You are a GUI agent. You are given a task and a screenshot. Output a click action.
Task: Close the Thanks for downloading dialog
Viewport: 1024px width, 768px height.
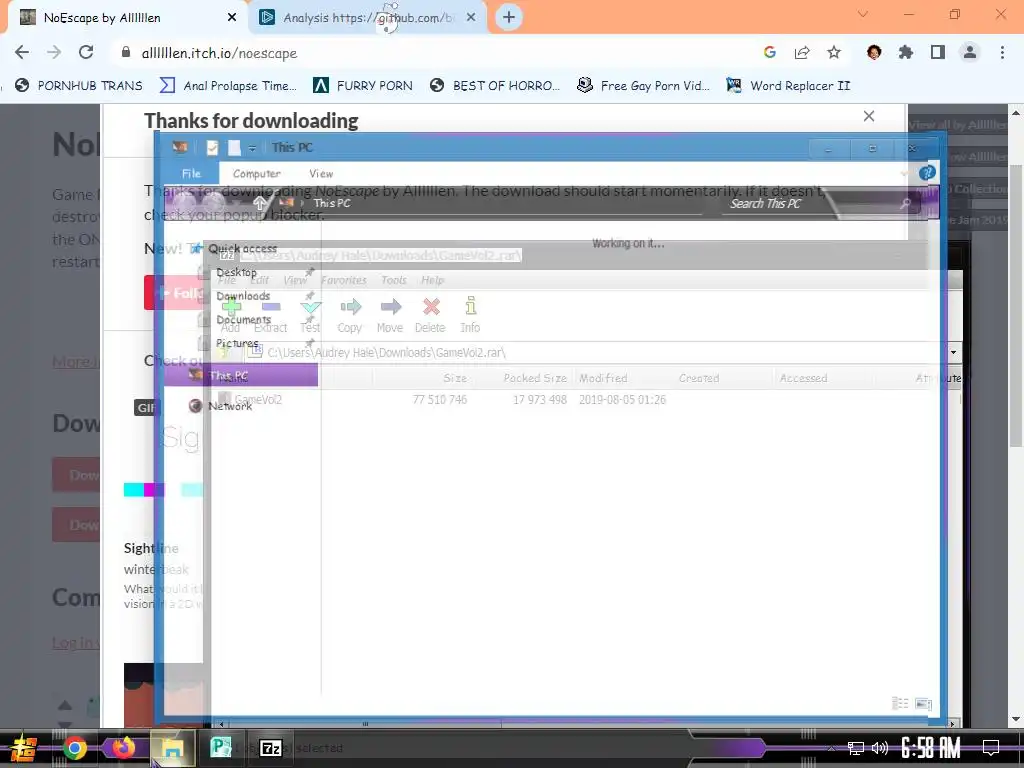(x=869, y=116)
